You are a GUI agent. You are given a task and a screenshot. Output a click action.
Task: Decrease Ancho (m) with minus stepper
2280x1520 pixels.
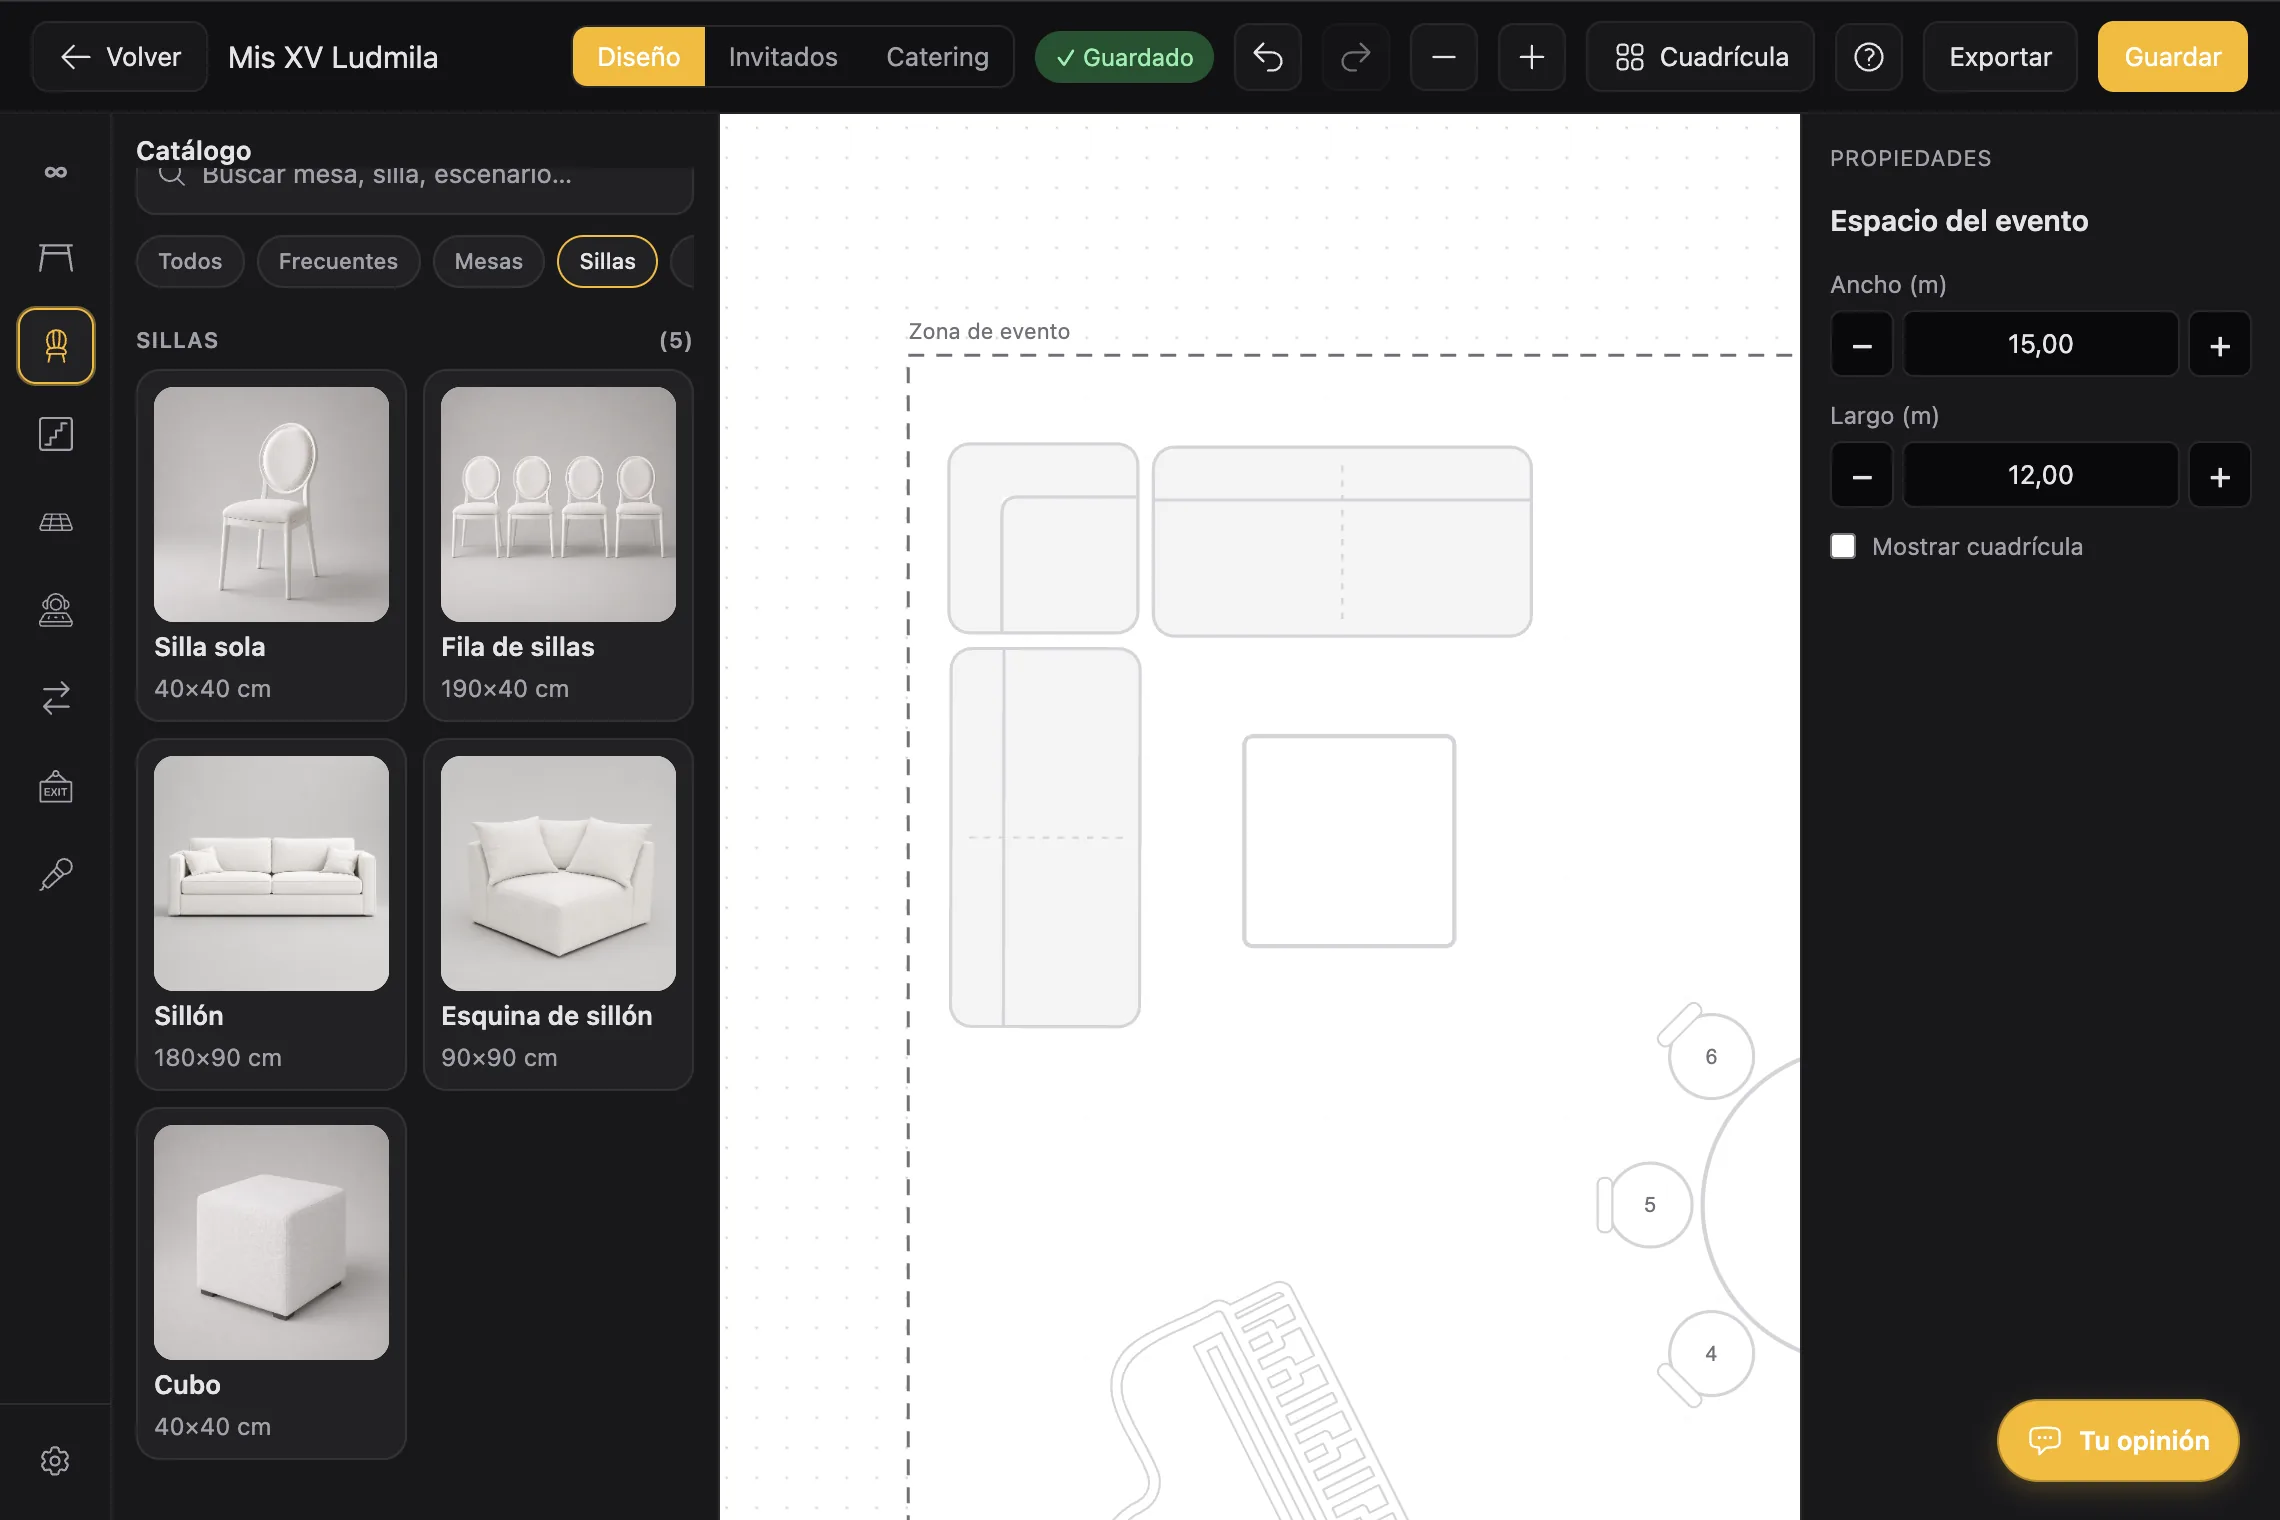[x=1862, y=345]
